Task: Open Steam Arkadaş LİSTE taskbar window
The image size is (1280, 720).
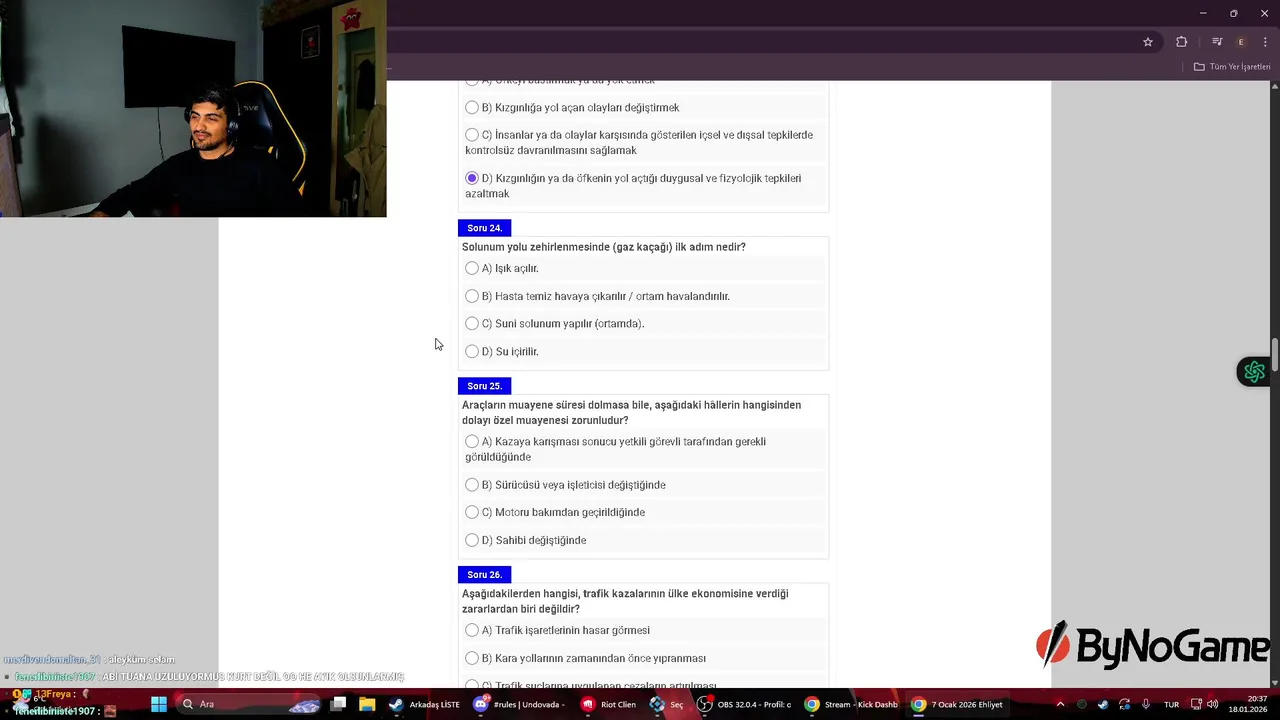Action: (x=425, y=704)
